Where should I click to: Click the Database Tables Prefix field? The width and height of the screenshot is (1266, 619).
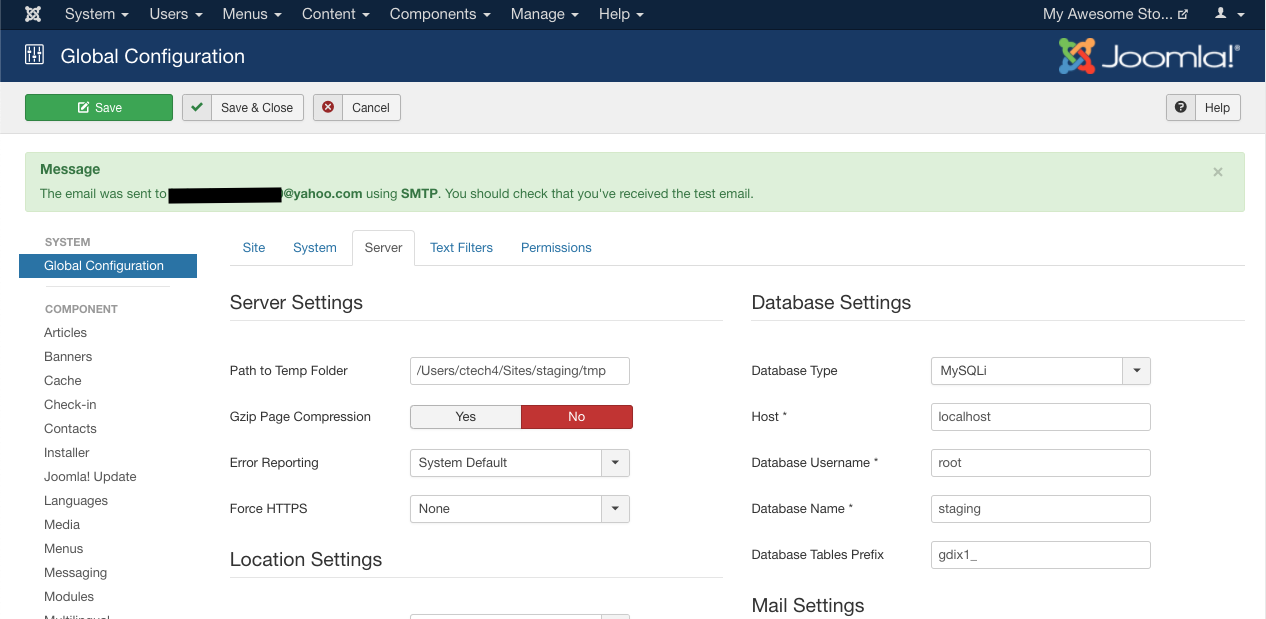(x=1041, y=555)
